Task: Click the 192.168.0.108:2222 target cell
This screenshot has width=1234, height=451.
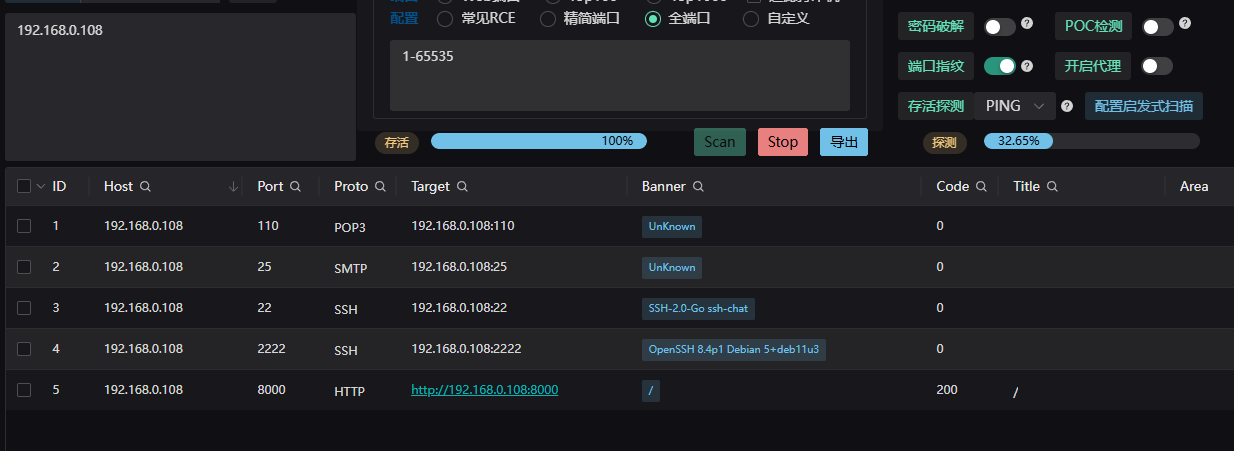Action: pos(466,349)
